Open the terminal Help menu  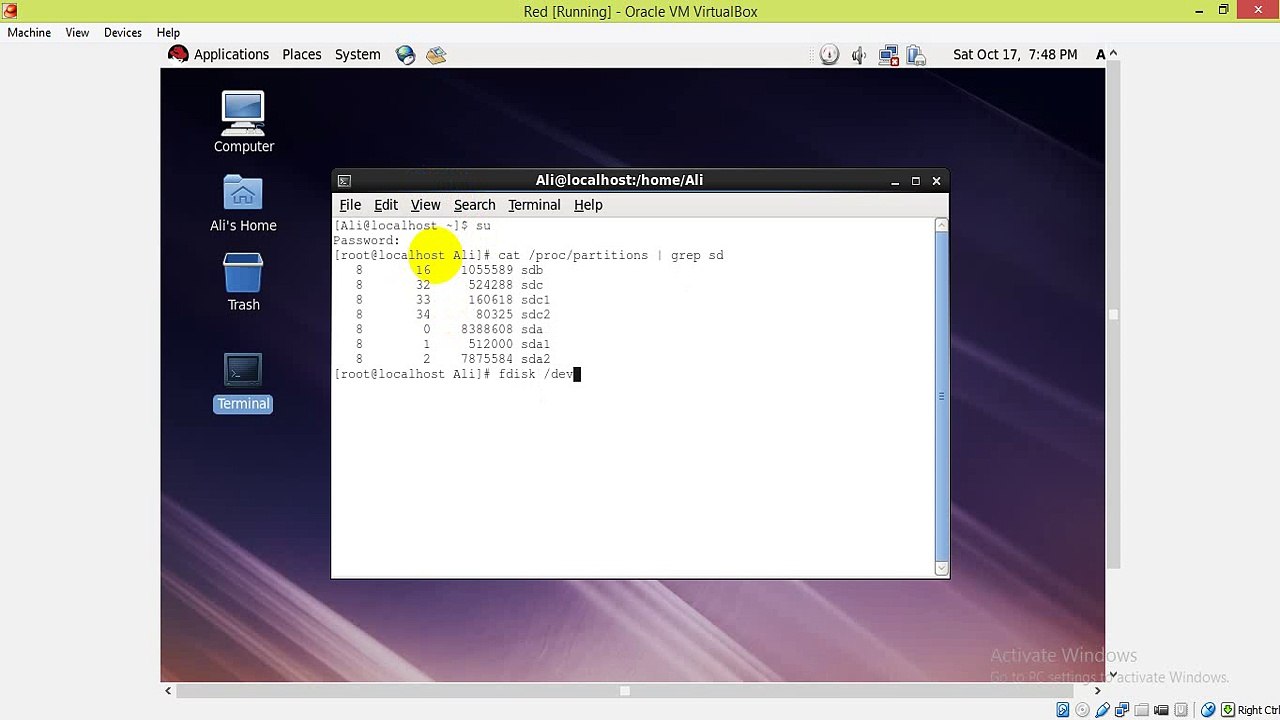tap(588, 205)
